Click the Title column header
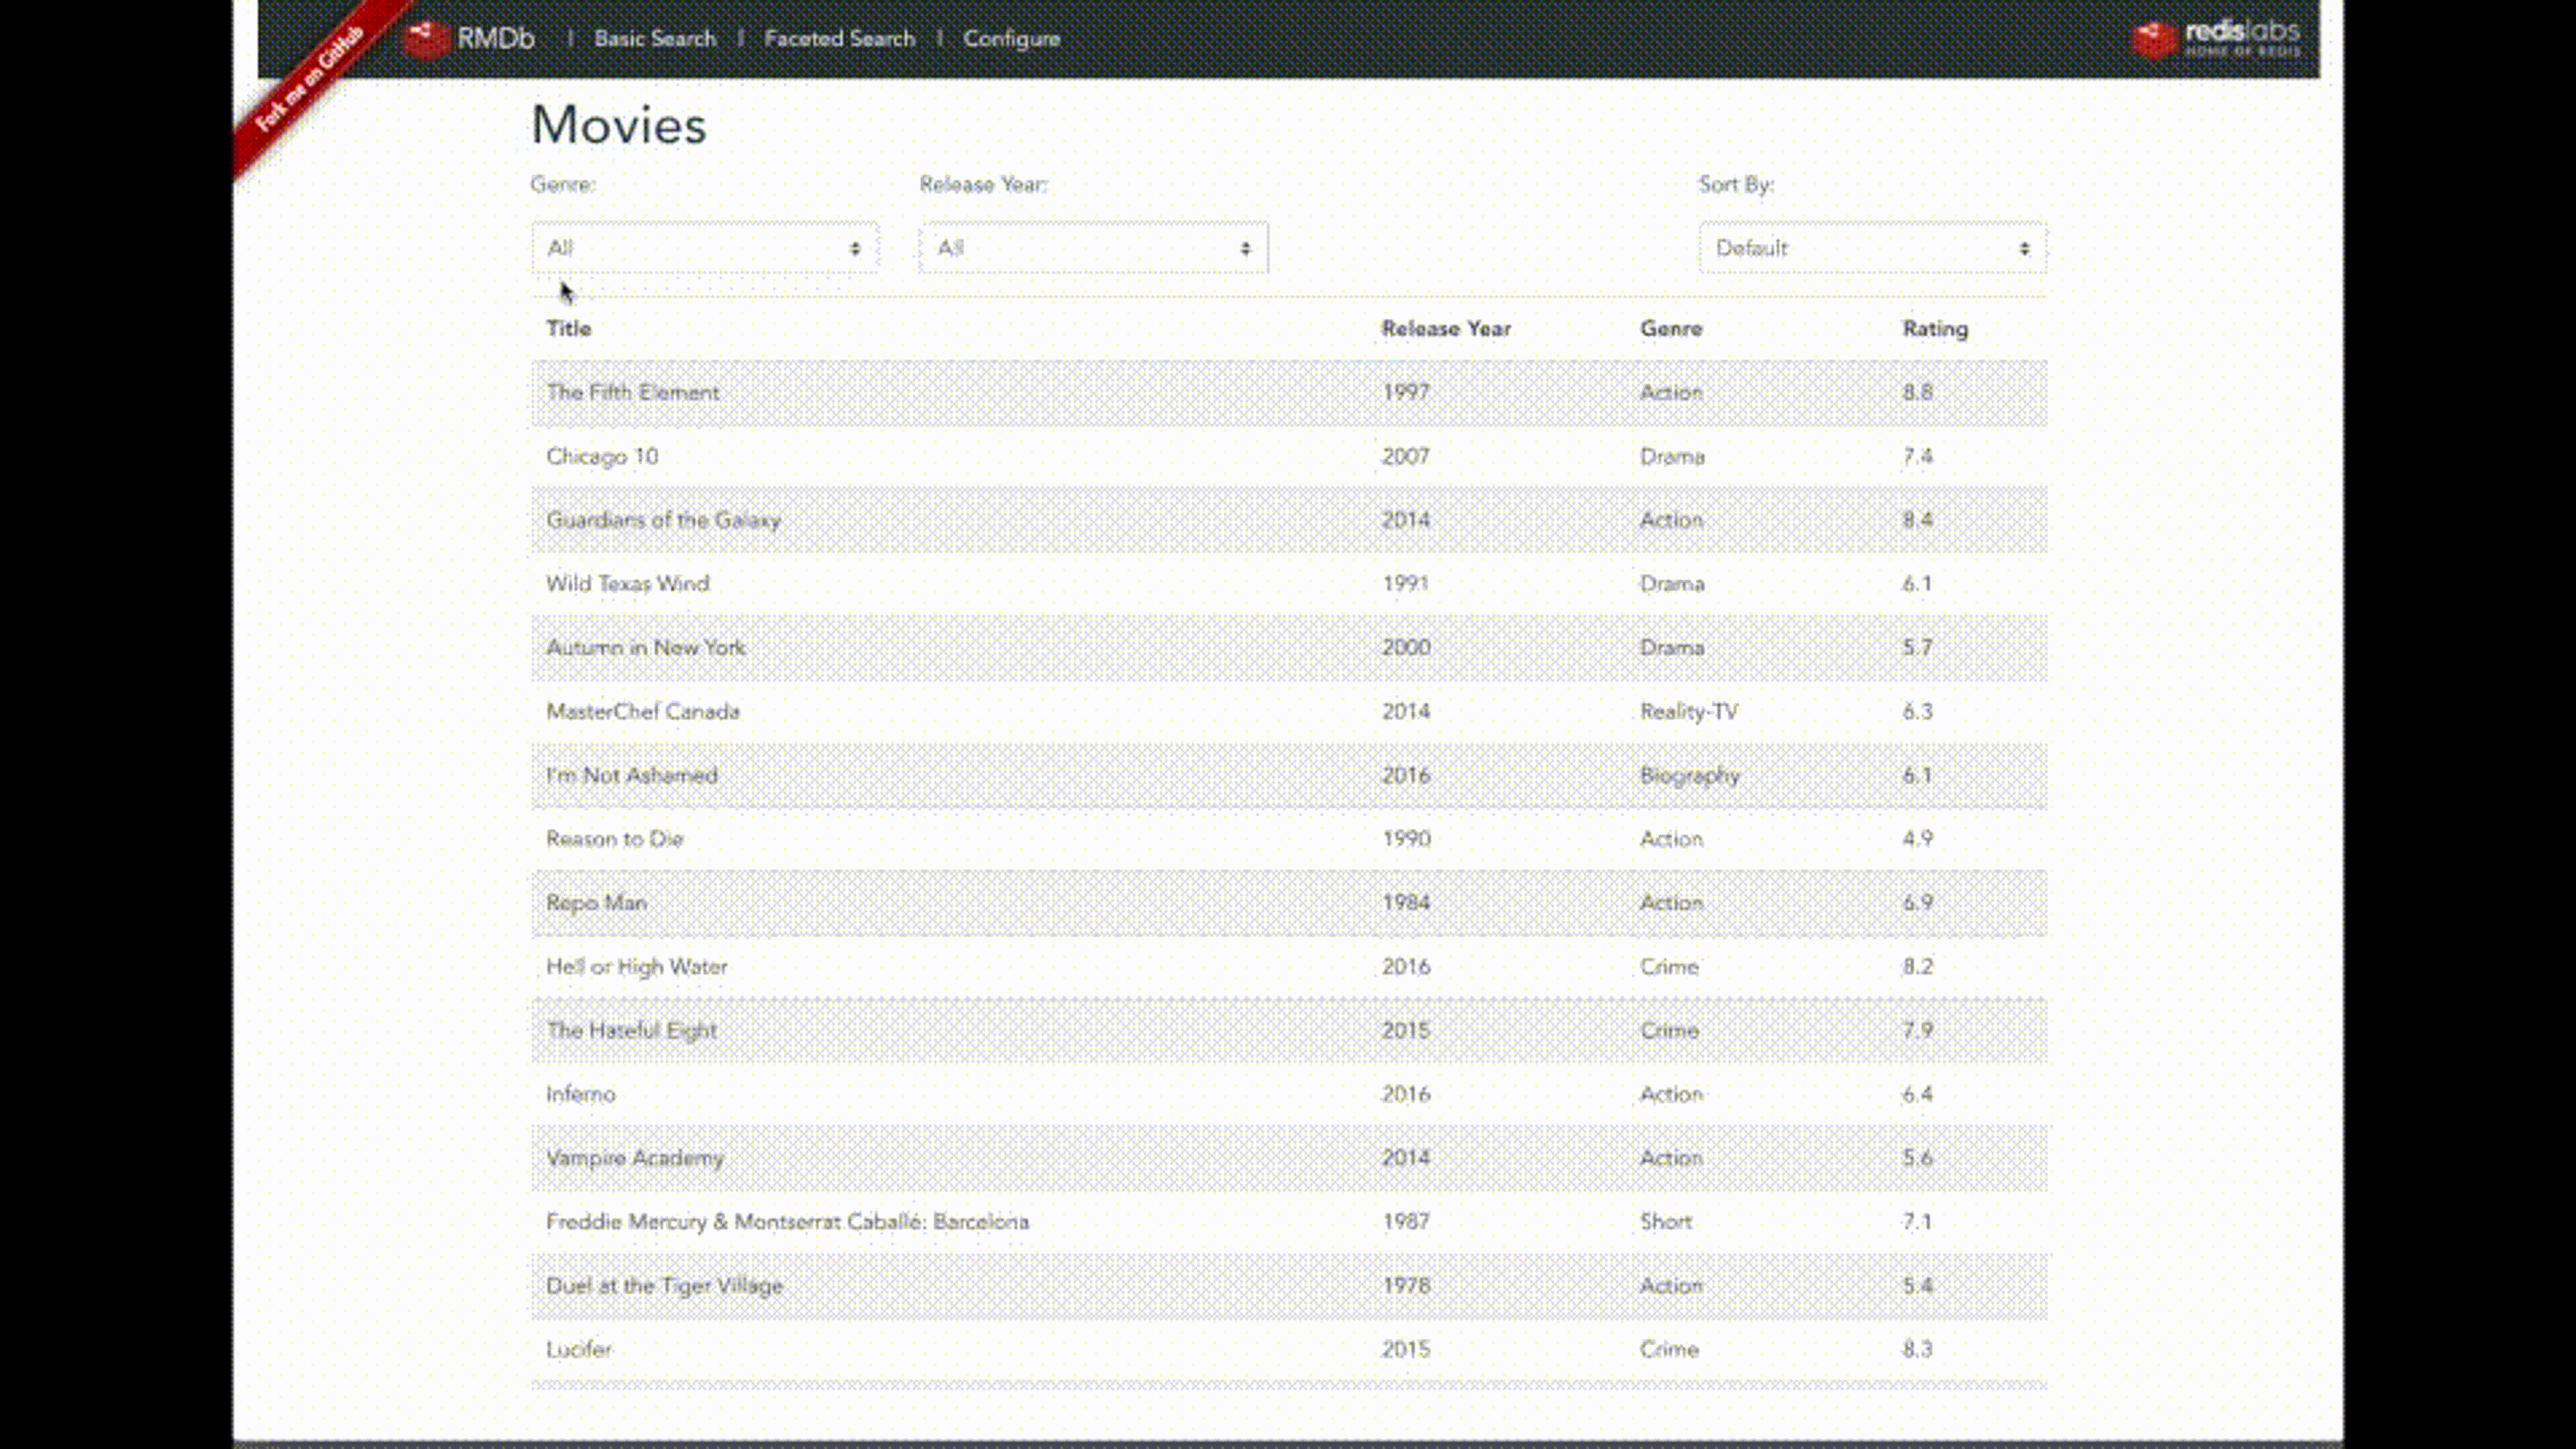Screen dimensions: 2576x1449 pos(568,329)
